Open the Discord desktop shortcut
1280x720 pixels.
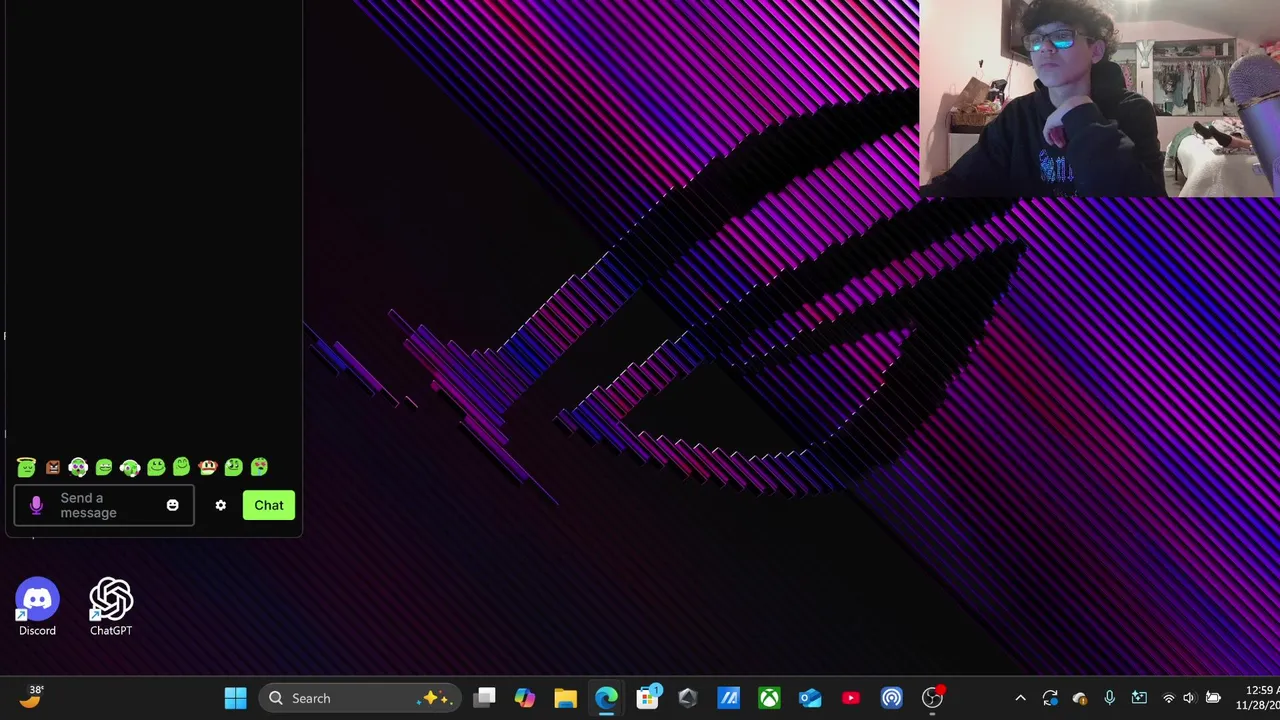click(x=37, y=607)
